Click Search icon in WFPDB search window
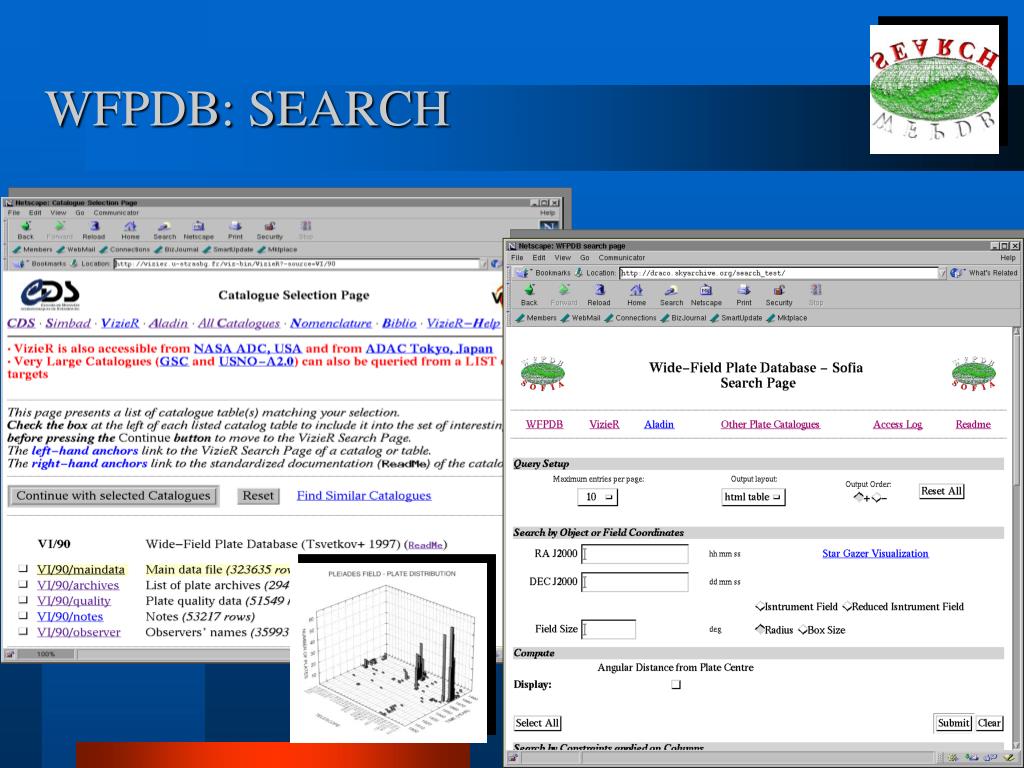Screen dimensions: 1024x768 tap(671, 295)
